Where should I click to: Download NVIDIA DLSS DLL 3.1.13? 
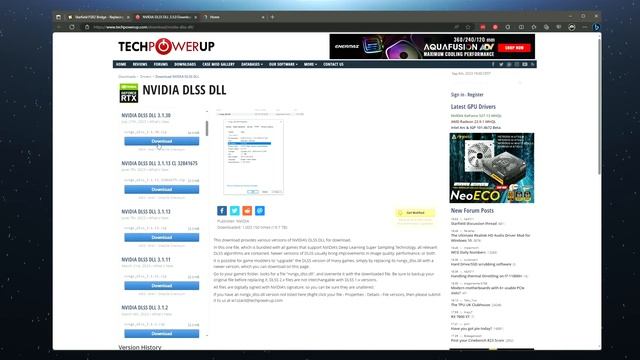[162, 238]
